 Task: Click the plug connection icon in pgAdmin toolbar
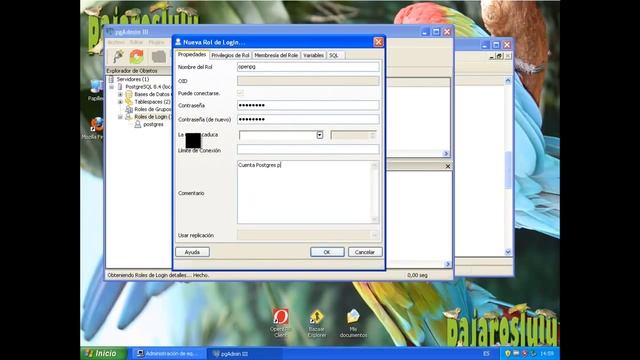118,56
